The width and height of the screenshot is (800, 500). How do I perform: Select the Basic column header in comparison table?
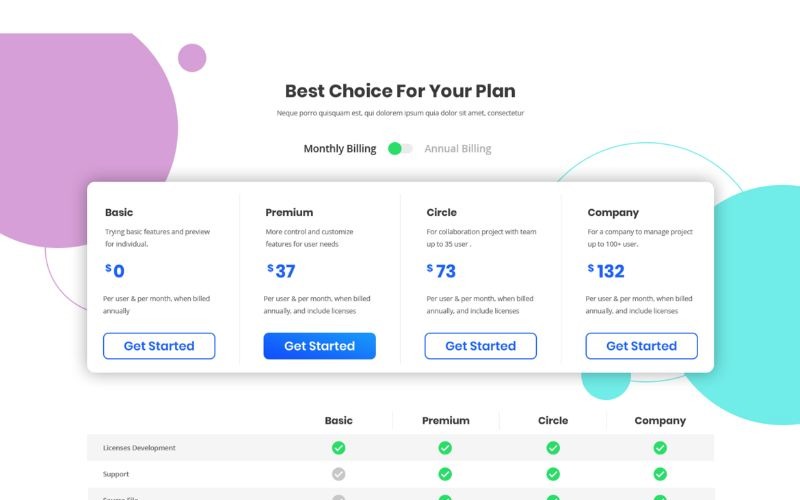coord(339,421)
